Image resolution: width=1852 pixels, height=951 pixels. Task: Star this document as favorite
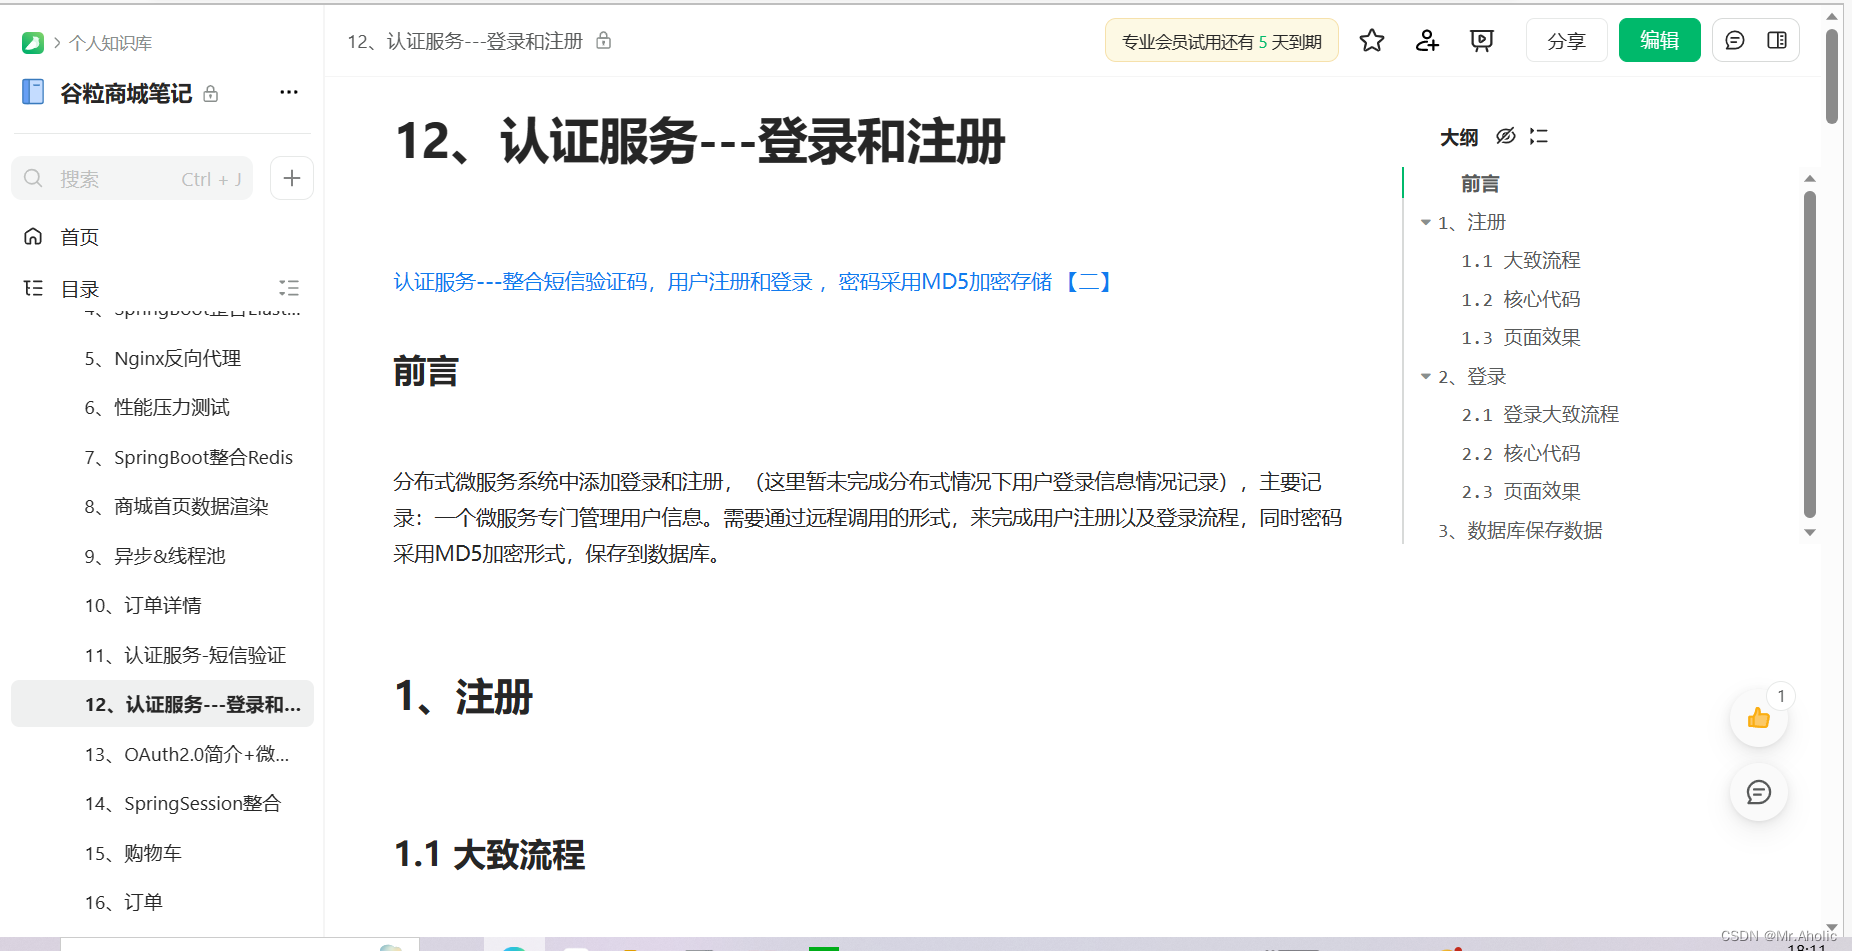1371,40
